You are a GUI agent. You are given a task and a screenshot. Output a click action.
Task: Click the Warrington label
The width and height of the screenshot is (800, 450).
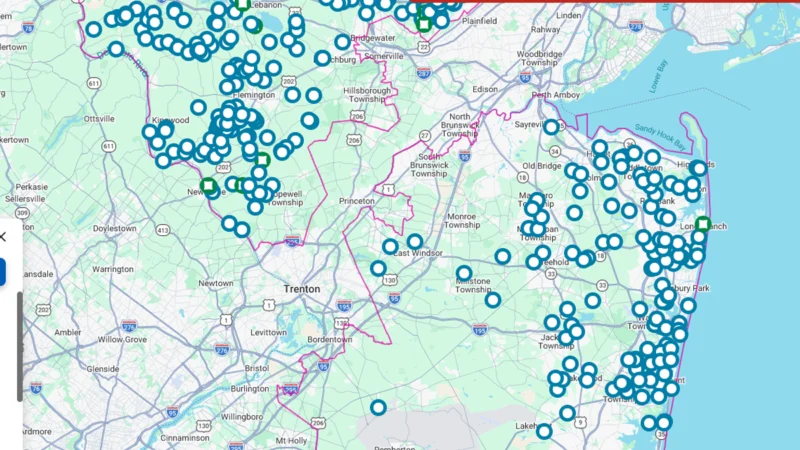(x=113, y=268)
